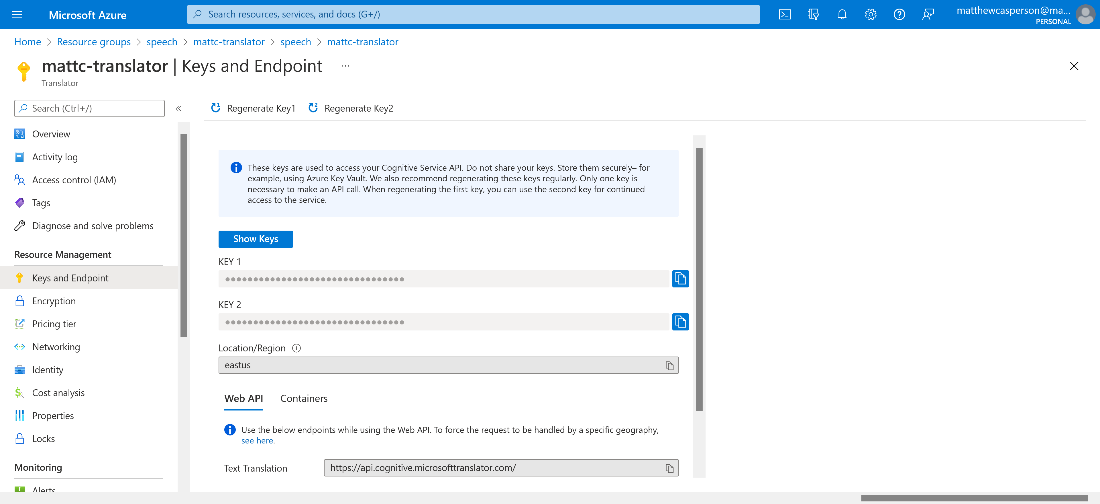
Task: Follow the 'see here' link
Action: [257, 441]
